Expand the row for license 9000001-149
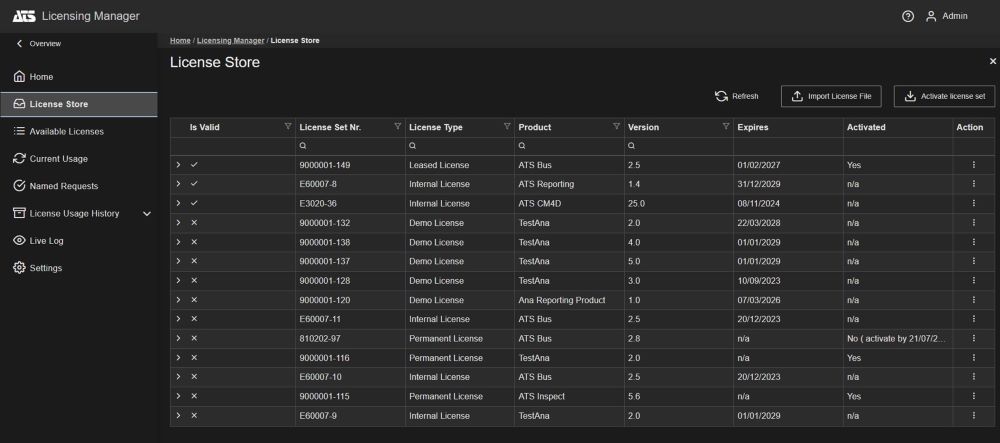Viewport: 1000px width, 443px height. (178, 164)
